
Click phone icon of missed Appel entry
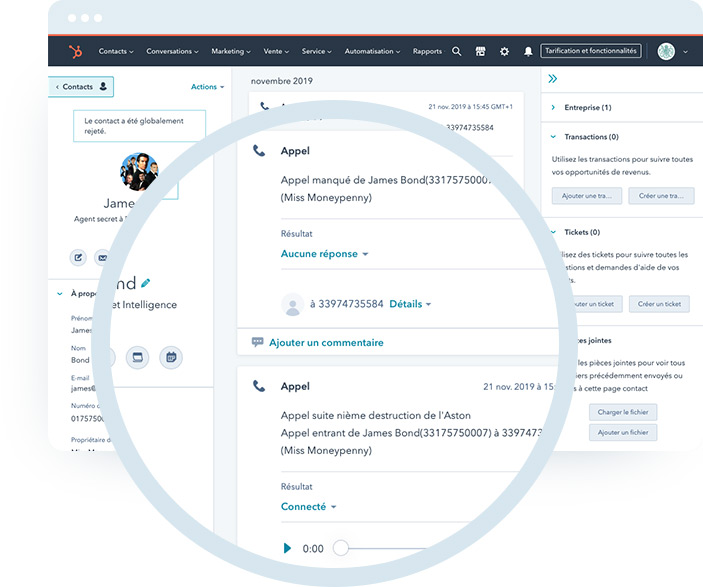click(x=259, y=151)
